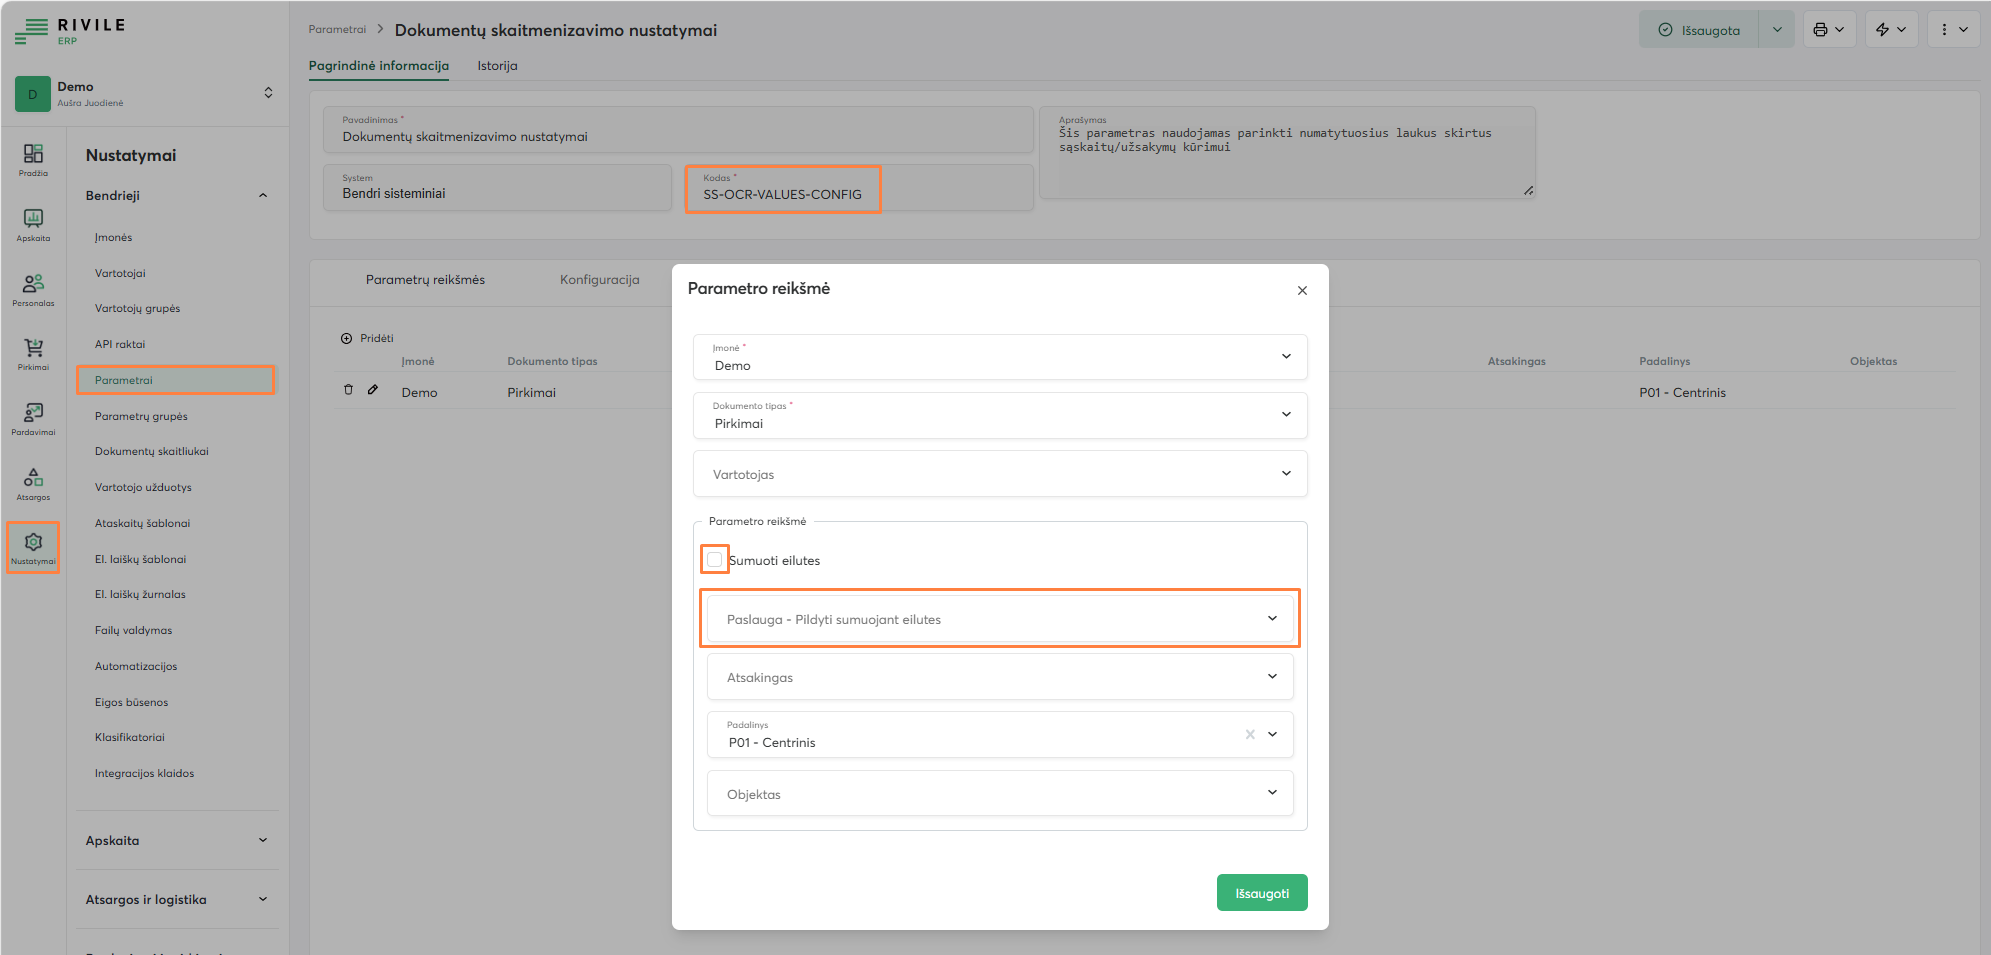
Task: Open API raktai menu item
Action: [x=120, y=344]
